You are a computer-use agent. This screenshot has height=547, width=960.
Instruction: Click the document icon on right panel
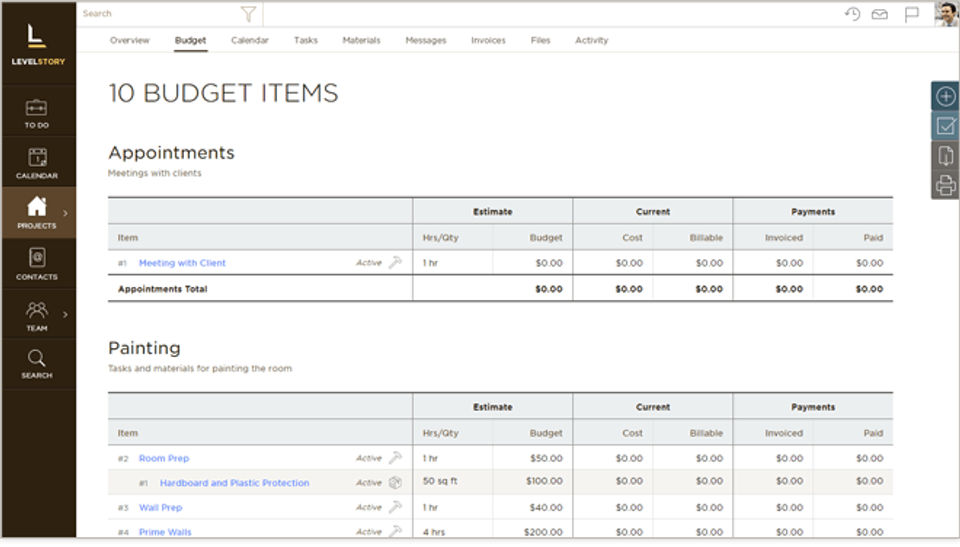point(945,156)
